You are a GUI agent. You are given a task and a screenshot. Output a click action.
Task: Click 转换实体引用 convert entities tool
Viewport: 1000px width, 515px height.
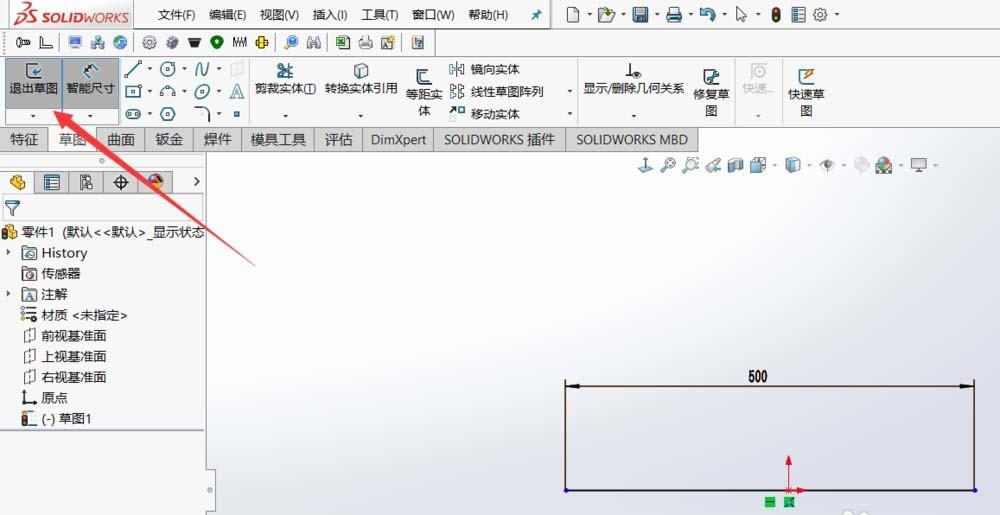(361, 79)
